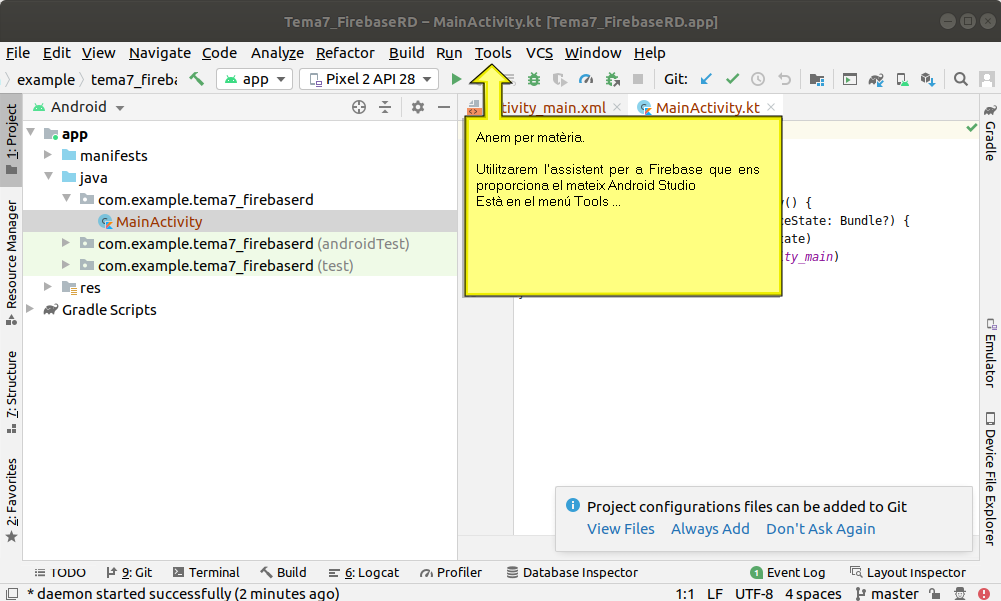This screenshot has width=1001, height=601.
Task: Toggle tool window buttons at bottom-left corner
Action: click(11, 594)
